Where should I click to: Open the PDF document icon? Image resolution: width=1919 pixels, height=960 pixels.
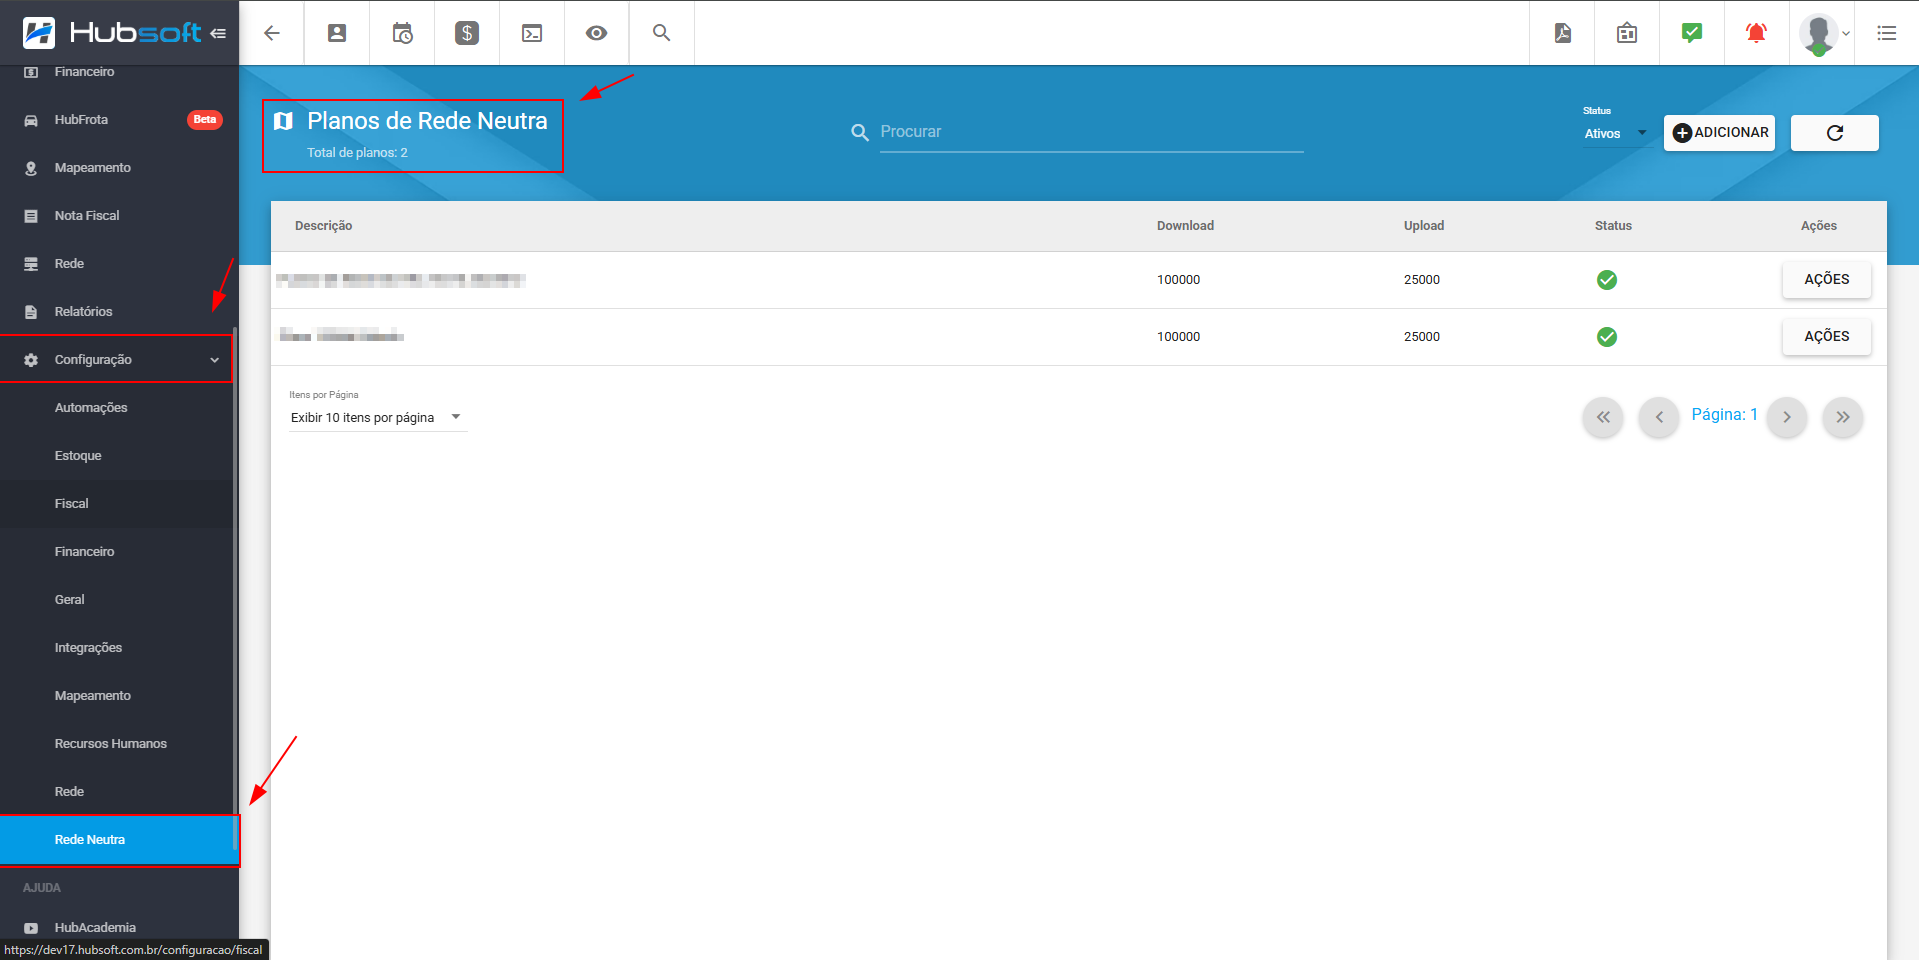click(x=1563, y=33)
